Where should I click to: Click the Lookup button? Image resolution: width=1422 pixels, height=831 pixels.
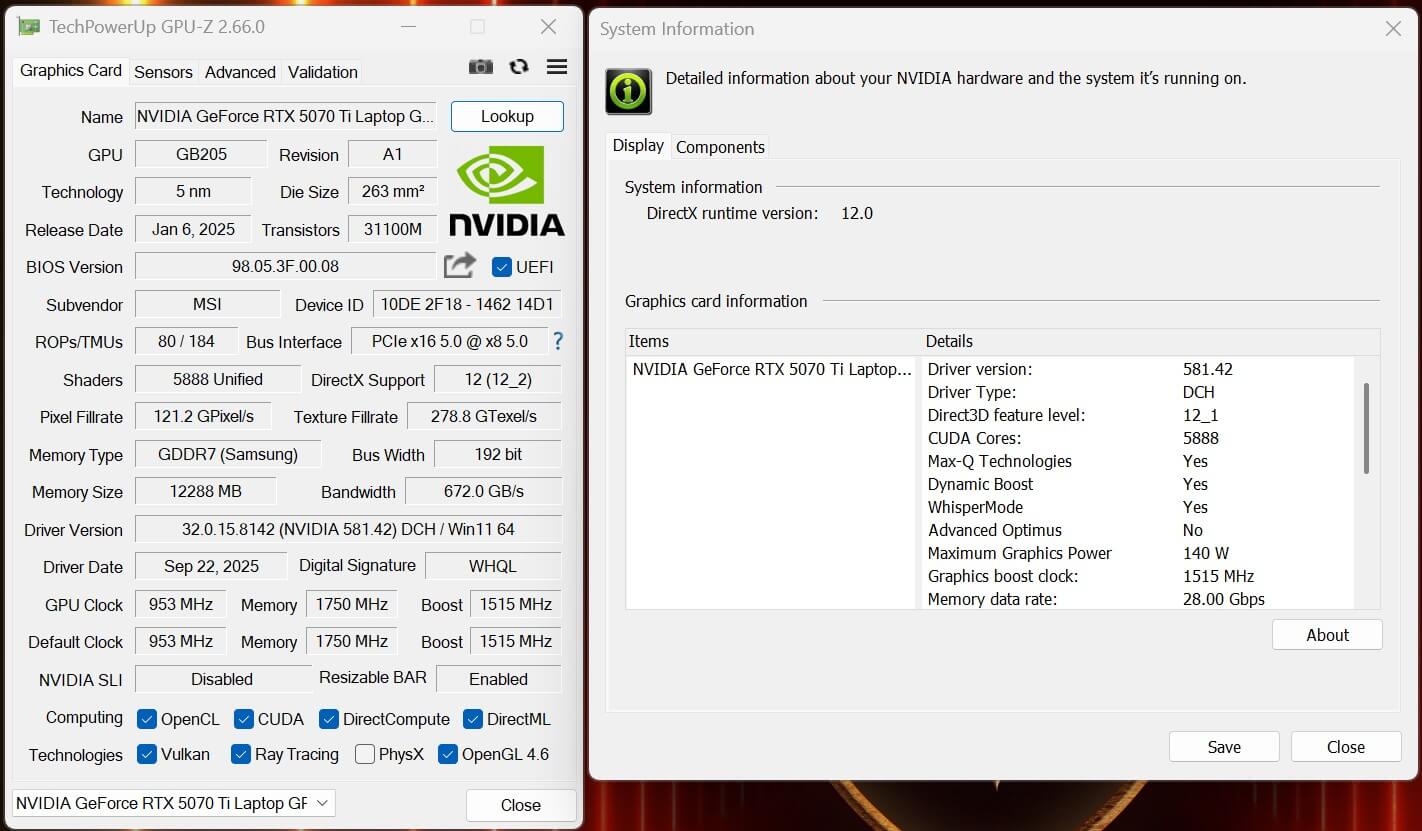pos(507,116)
